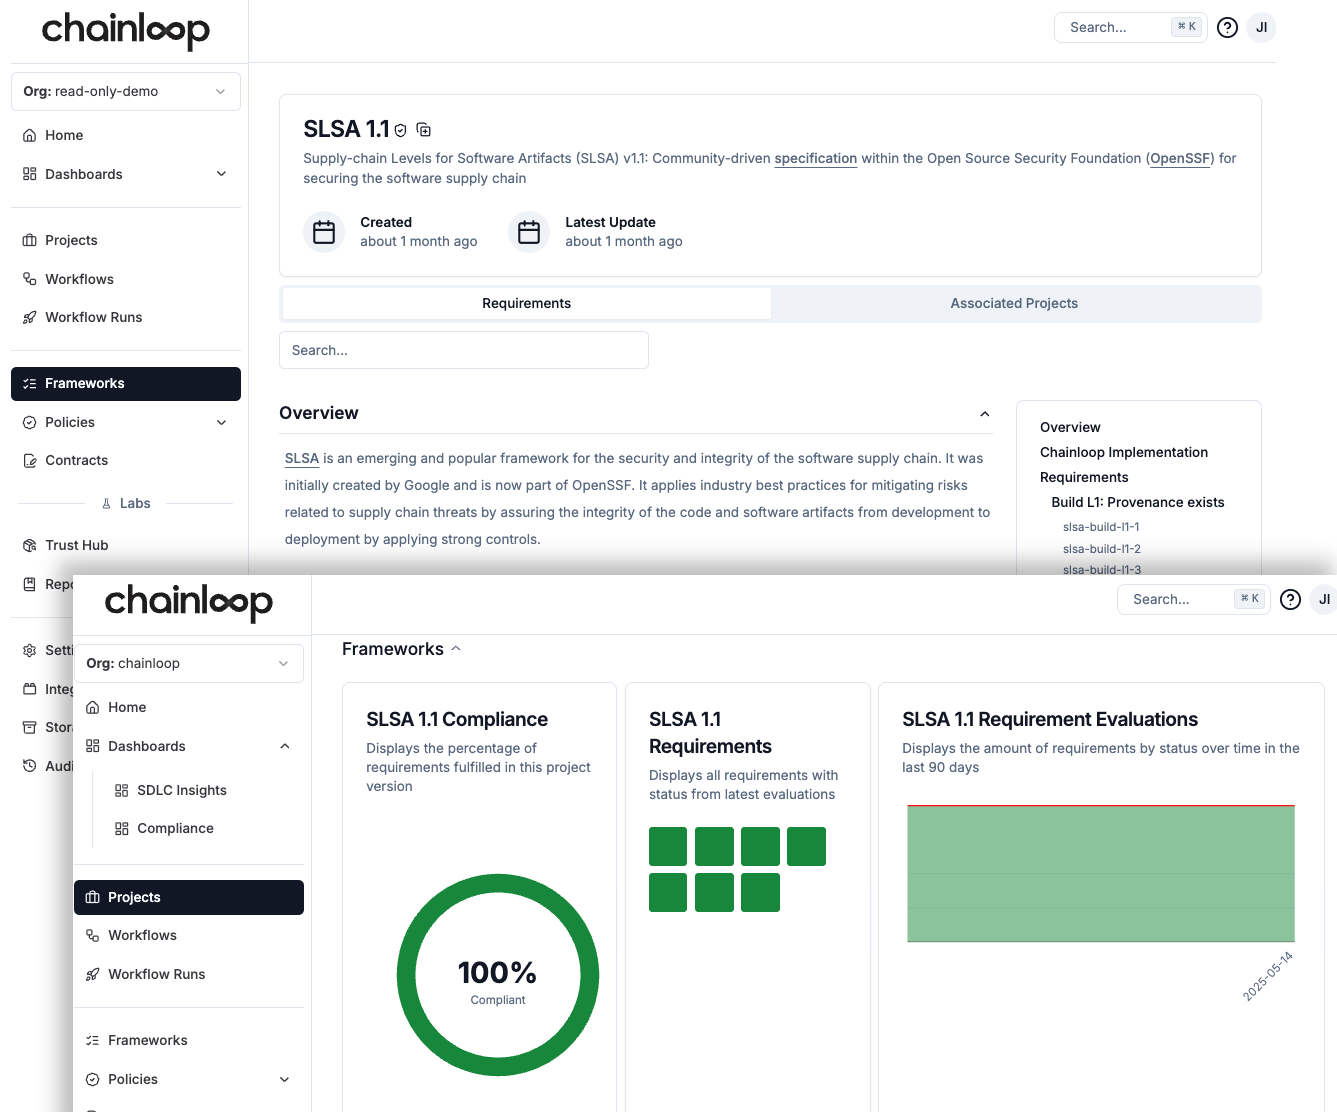Viewport: 1337px width, 1112px height.
Task: Click the shield icon beside the SLSA 1.1 title
Action: coord(401,130)
